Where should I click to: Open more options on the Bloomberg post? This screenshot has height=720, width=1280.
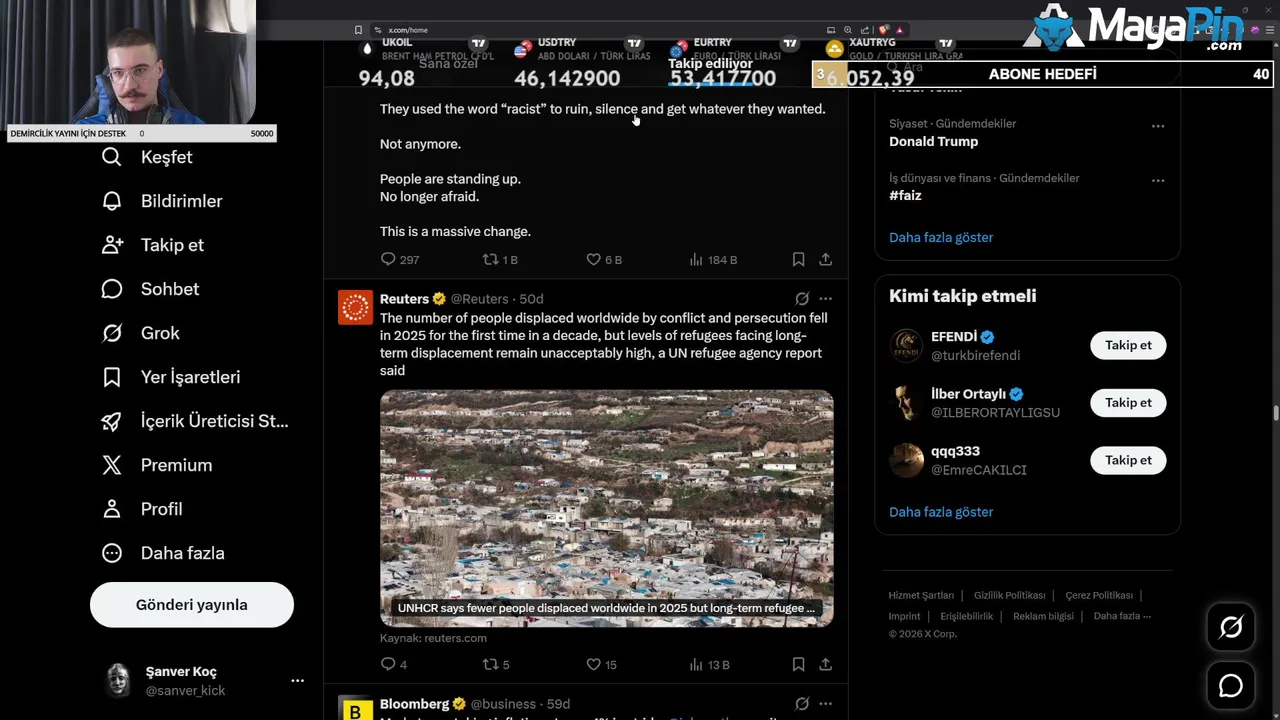825,704
